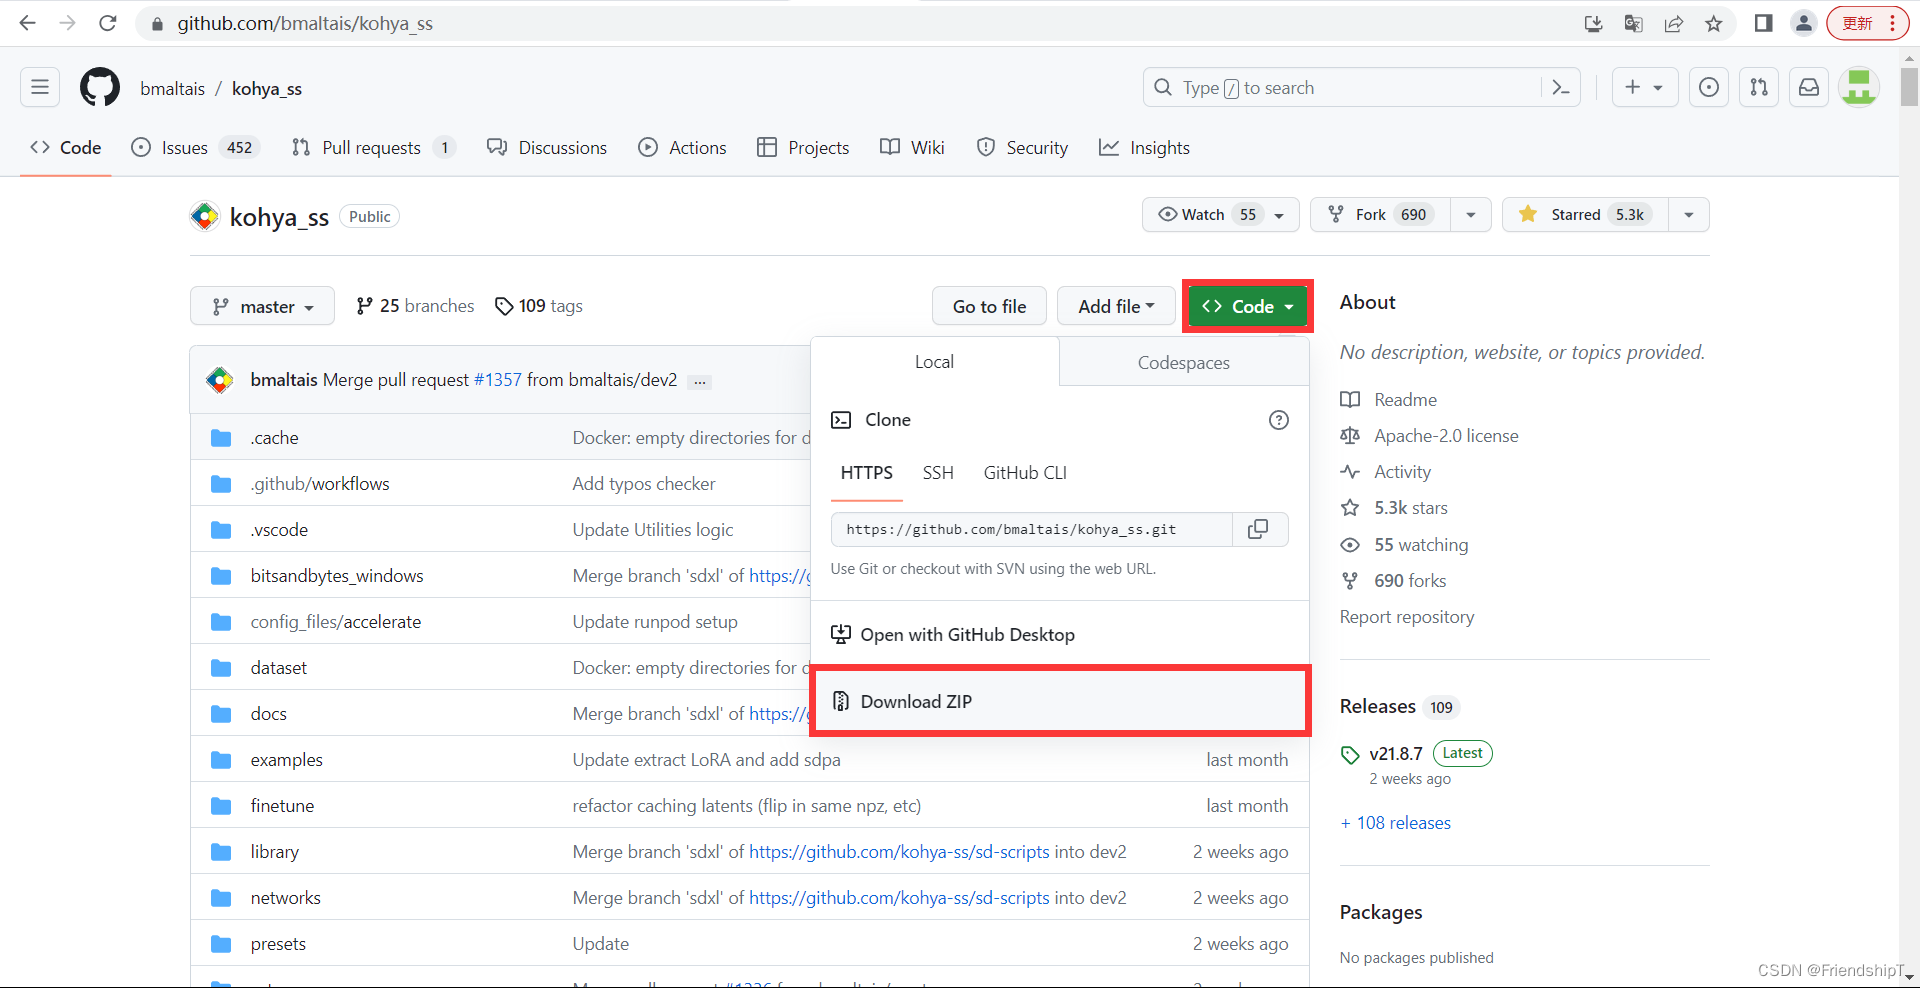Switch to the Codespaces tab
This screenshot has height=988, width=1920.
pyautogui.click(x=1184, y=362)
